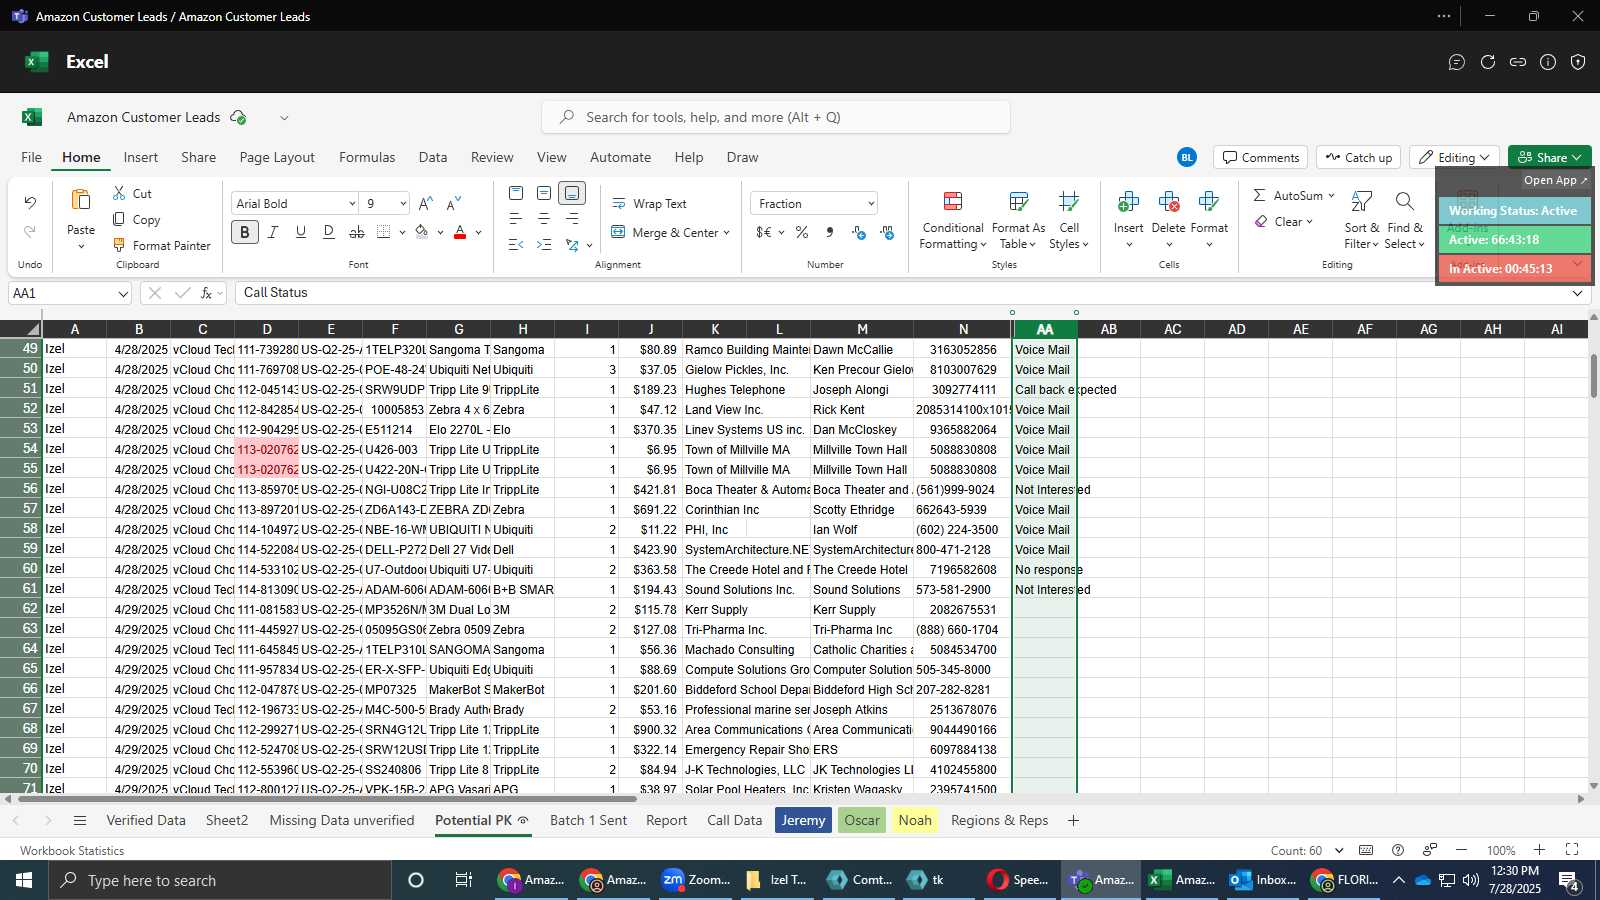Click the Borders icon
This screenshot has height=900, width=1600.
click(384, 232)
